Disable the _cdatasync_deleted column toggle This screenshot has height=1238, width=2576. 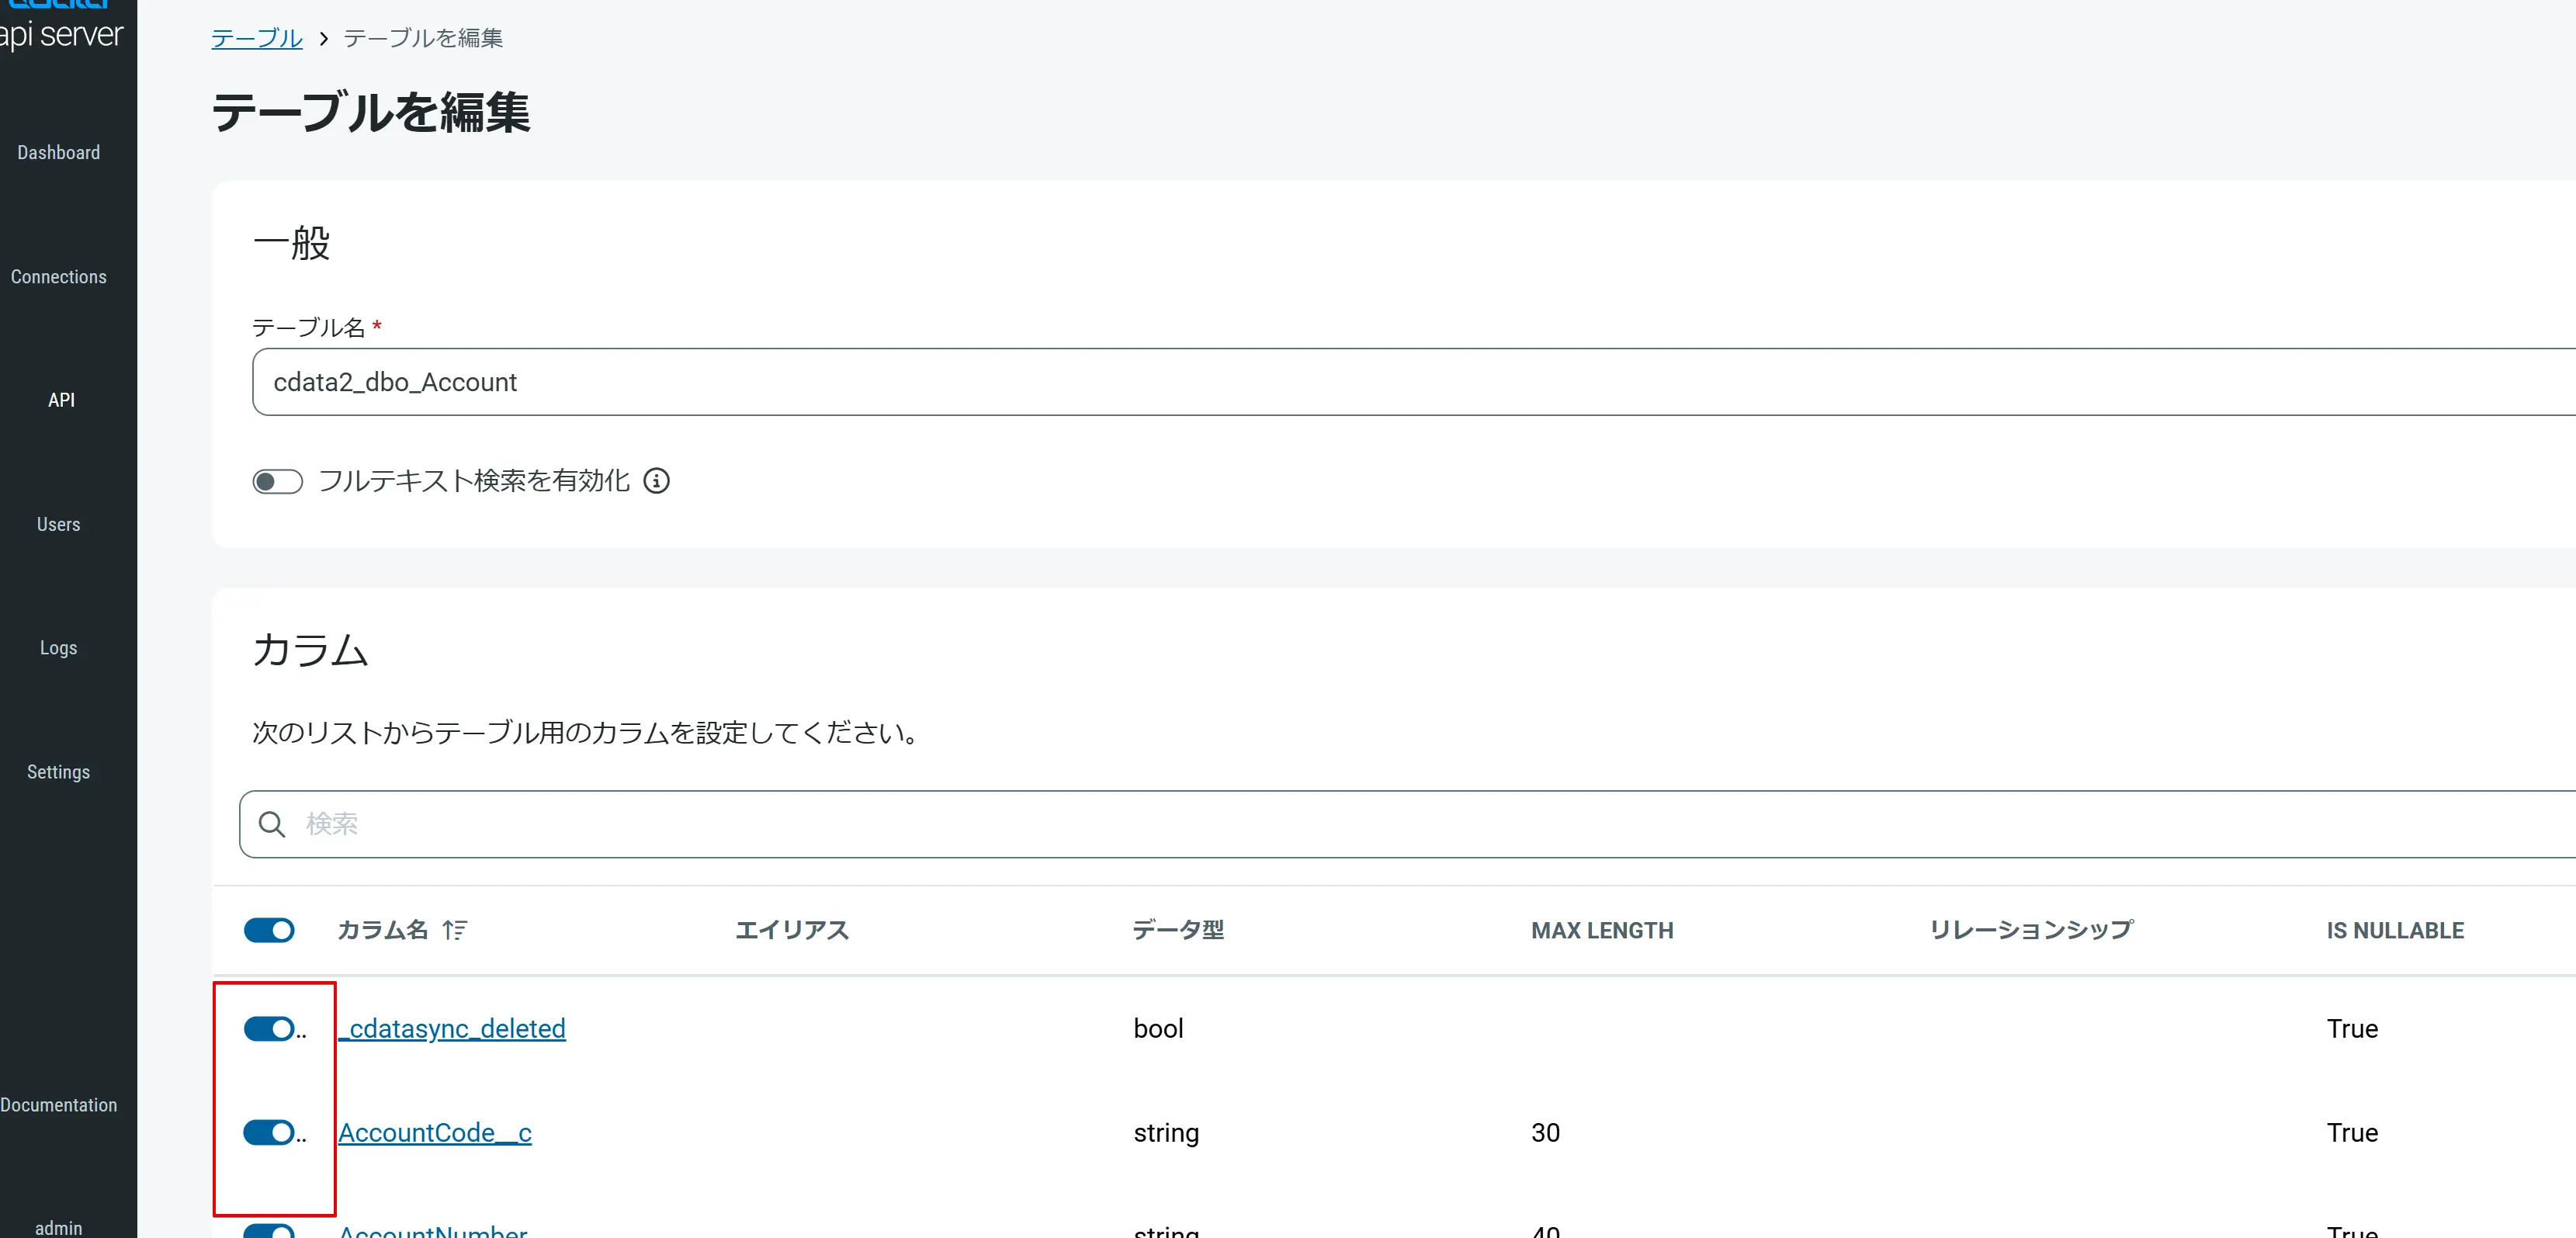(268, 1028)
